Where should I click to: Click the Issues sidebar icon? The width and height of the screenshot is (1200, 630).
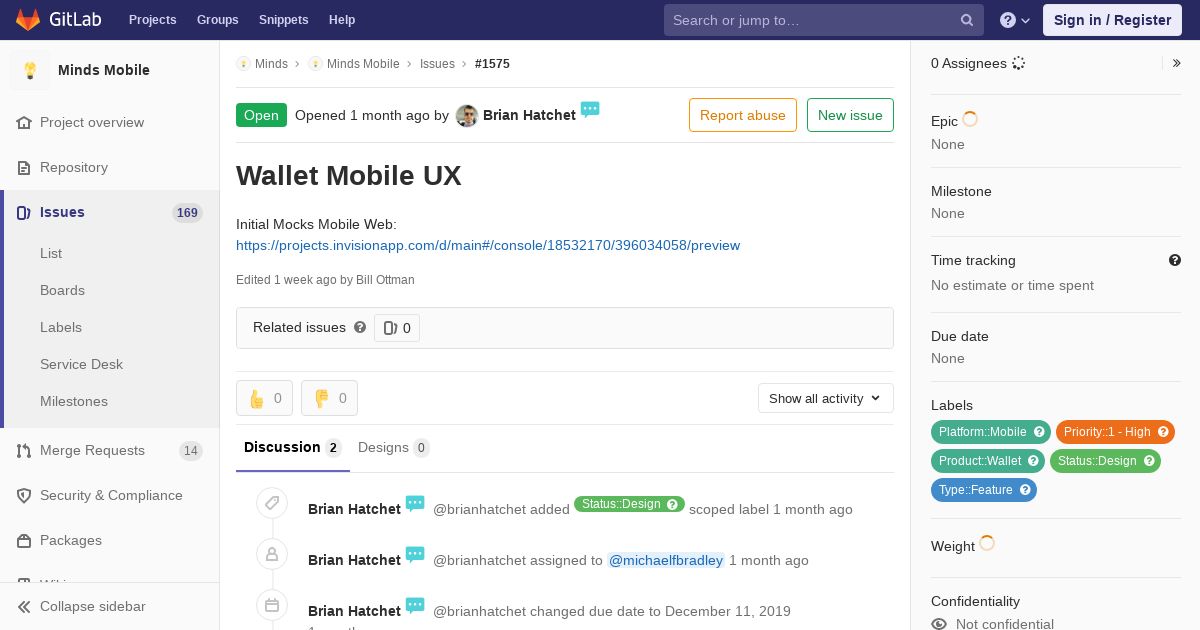tap(24, 212)
